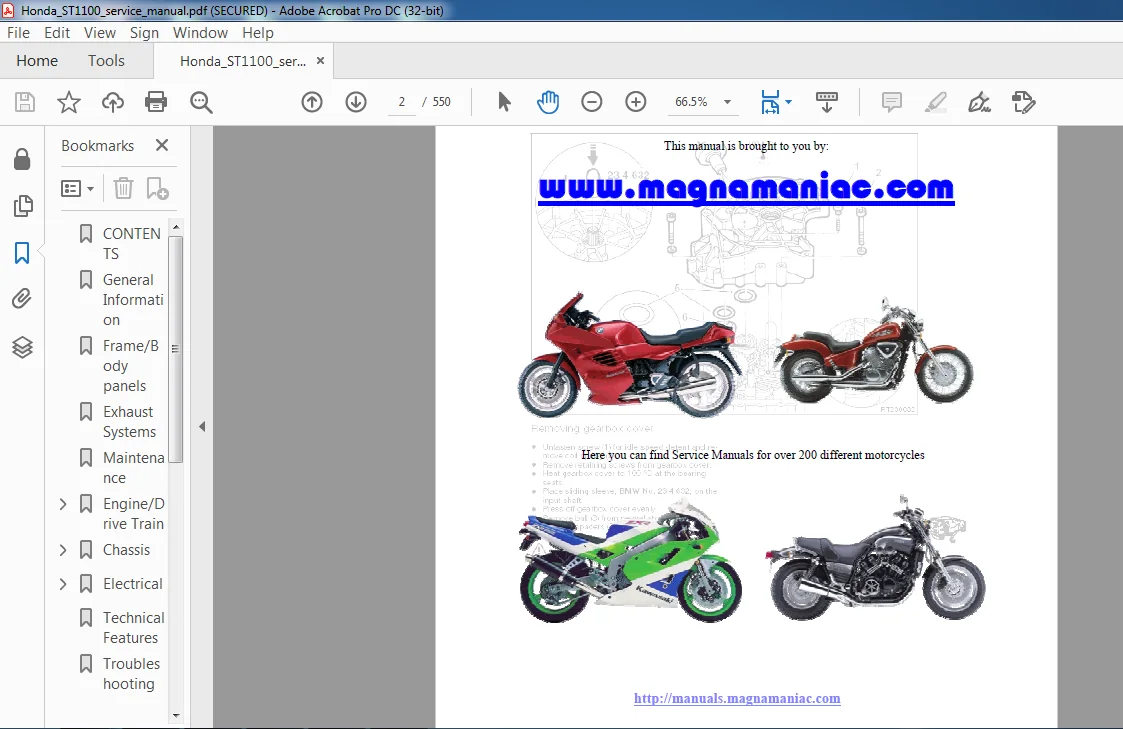Toggle the Bookmarks panel sidebar icon
1123x729 pixels.
22,253
